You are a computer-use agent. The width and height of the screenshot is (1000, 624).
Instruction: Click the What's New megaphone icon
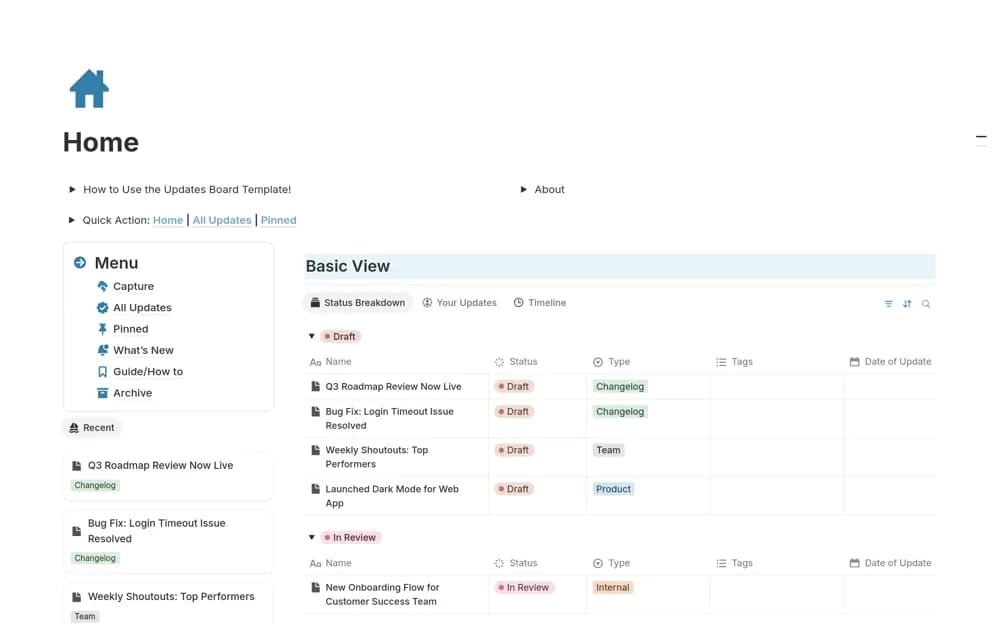pyautogui.click(x=102, y=350)
